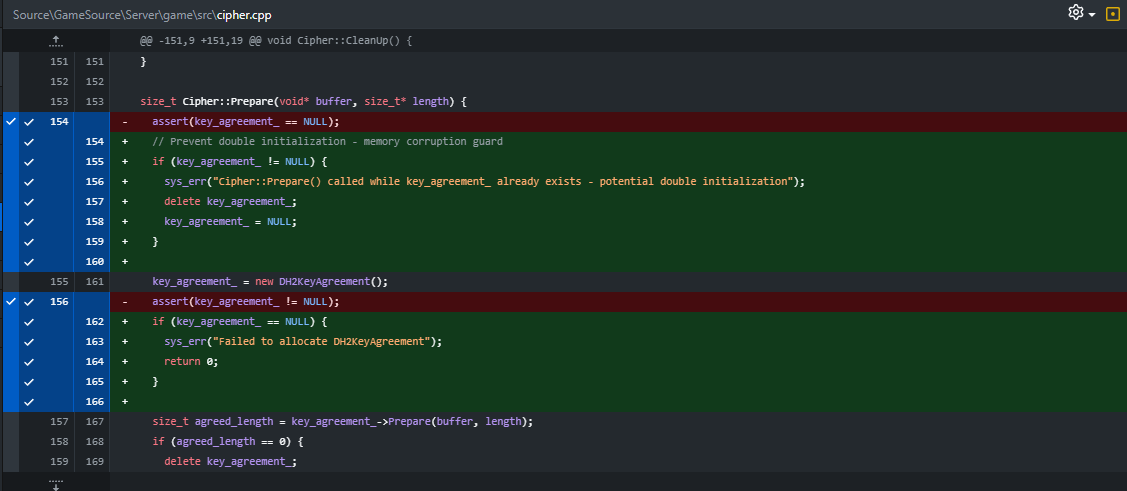The width and height of the screenshot is (1127, 491).
Task: Open the dropdown arrow next to the gear
Action: tap(1092, 14)
